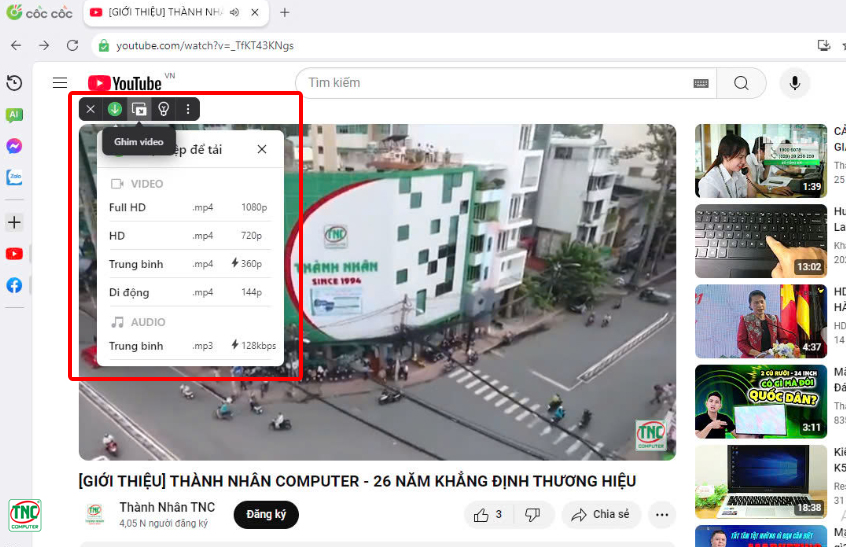Mute tab via speaker icon on tab
The width and height of the screenshot is (846, 547).
(x=234, y=12)
